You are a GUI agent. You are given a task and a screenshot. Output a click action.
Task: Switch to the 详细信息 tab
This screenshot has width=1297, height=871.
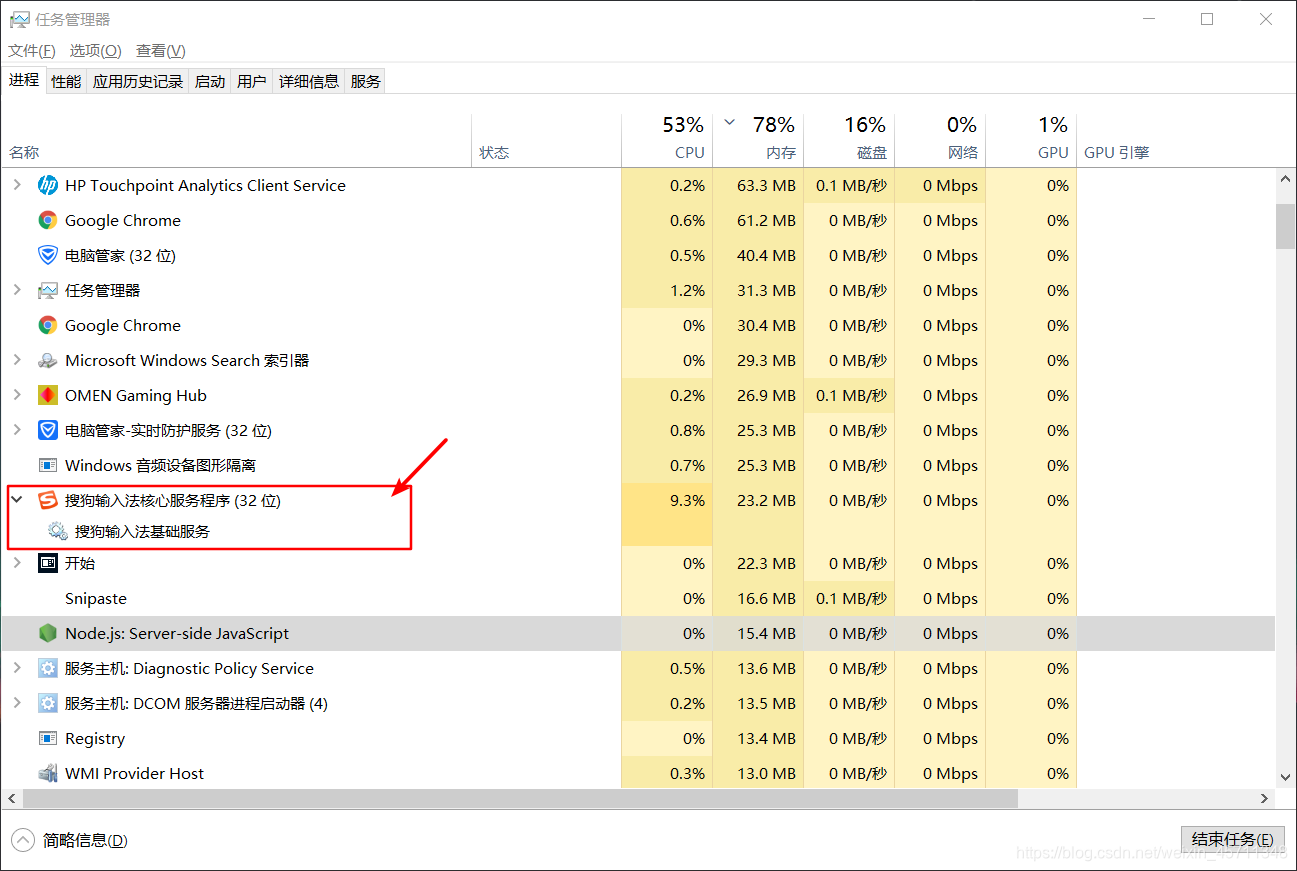click(309, 81)
